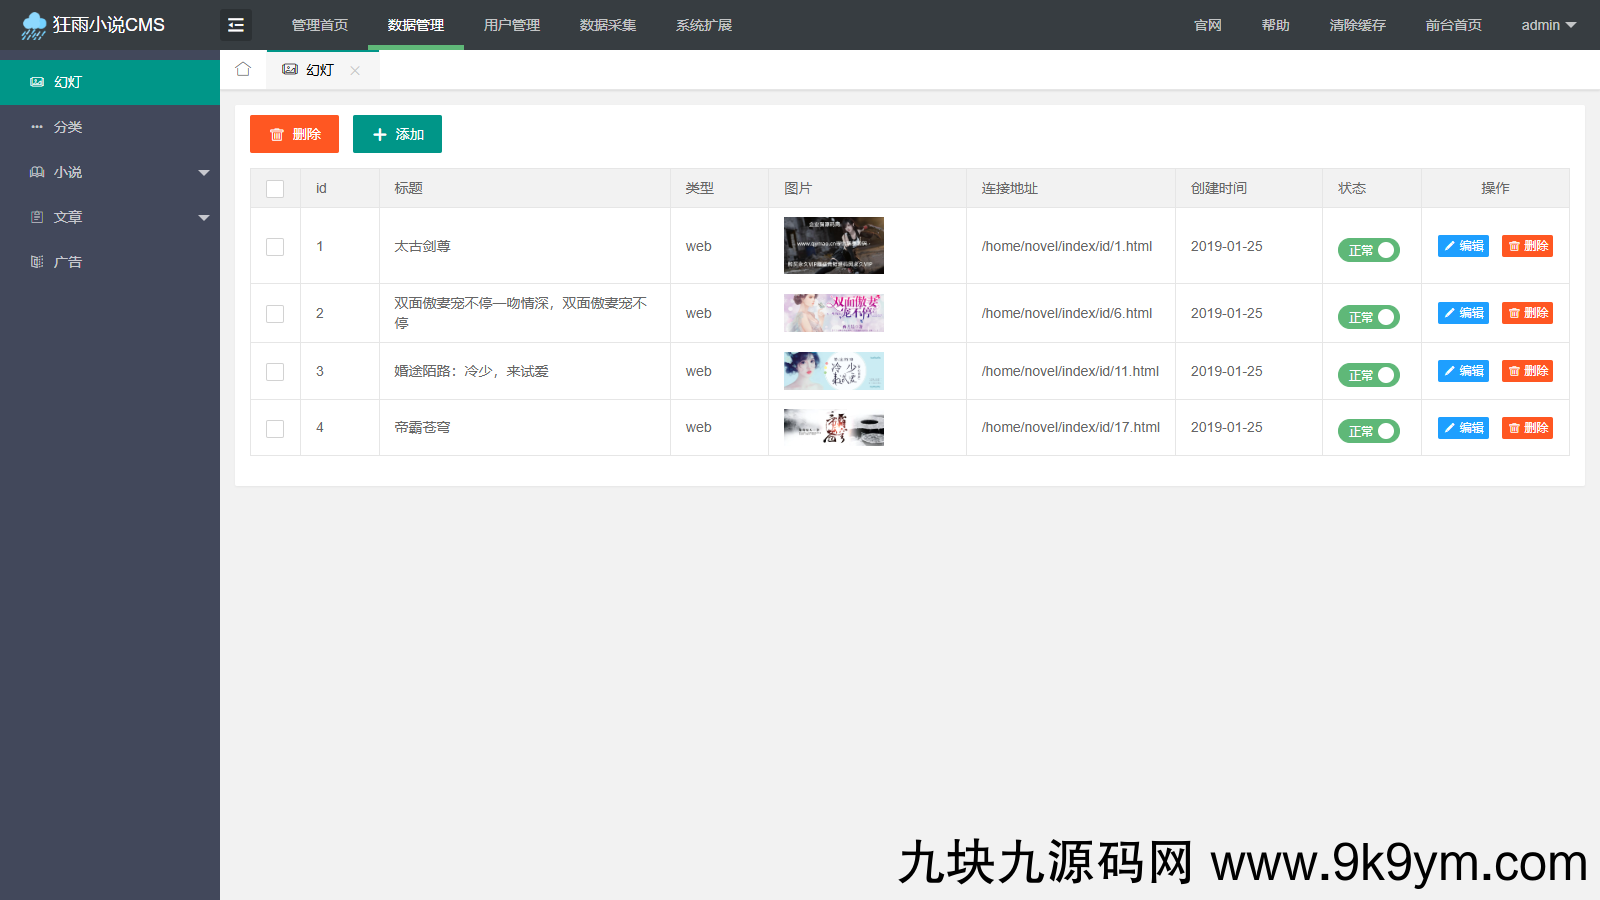
Task: Click 编辑 for the row with id 2
Action: pos(1463,313)
